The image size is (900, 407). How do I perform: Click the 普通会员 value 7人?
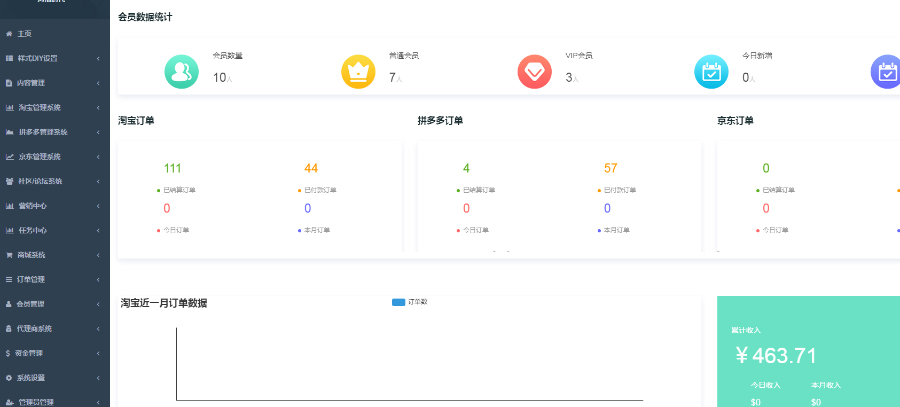[x=396, y=78]
